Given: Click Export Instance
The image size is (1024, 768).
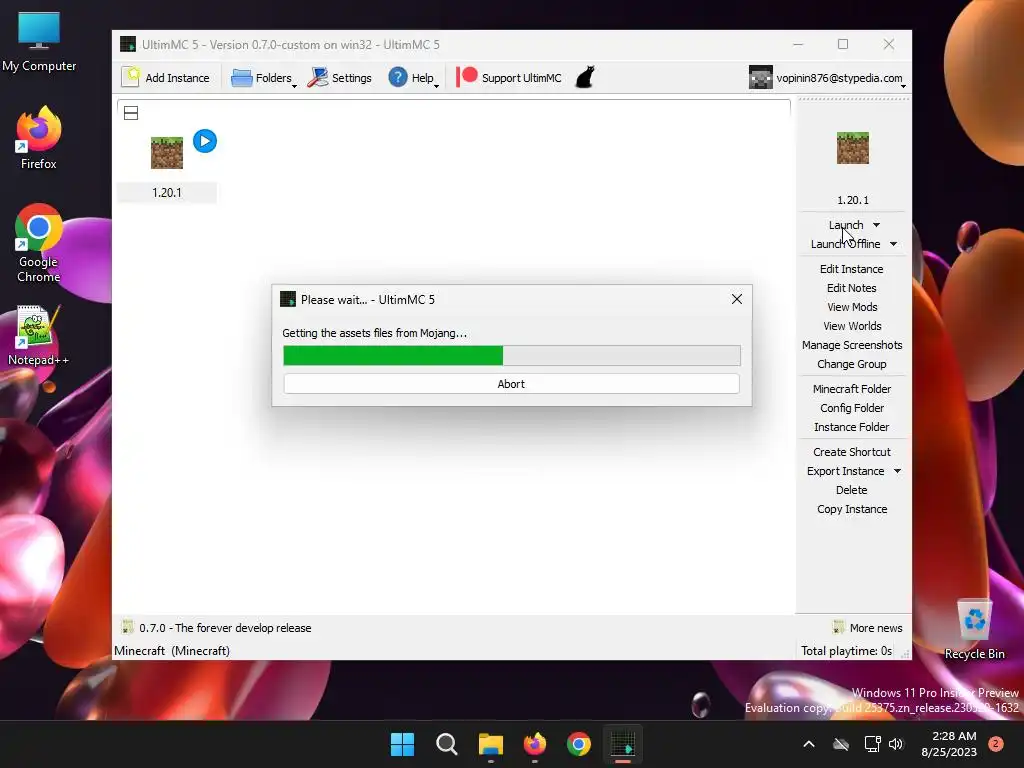Looking at the screenshot, I should (x=845, y=471).
